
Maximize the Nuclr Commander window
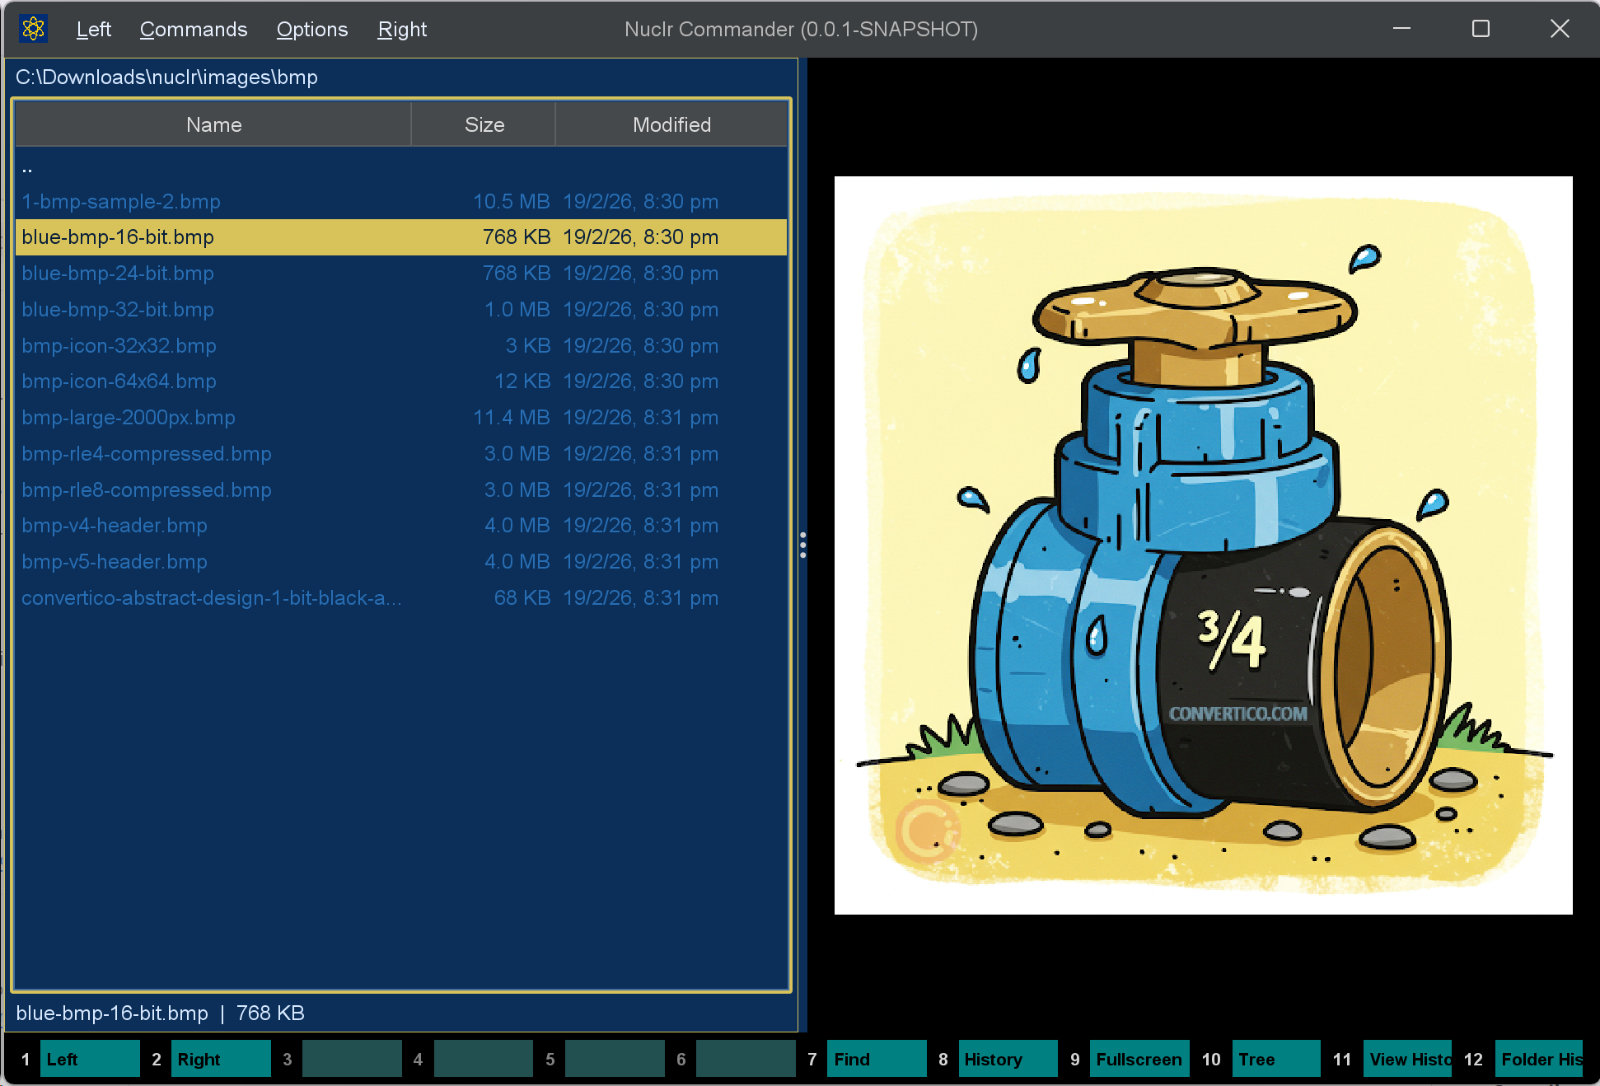click(1481, 29)
